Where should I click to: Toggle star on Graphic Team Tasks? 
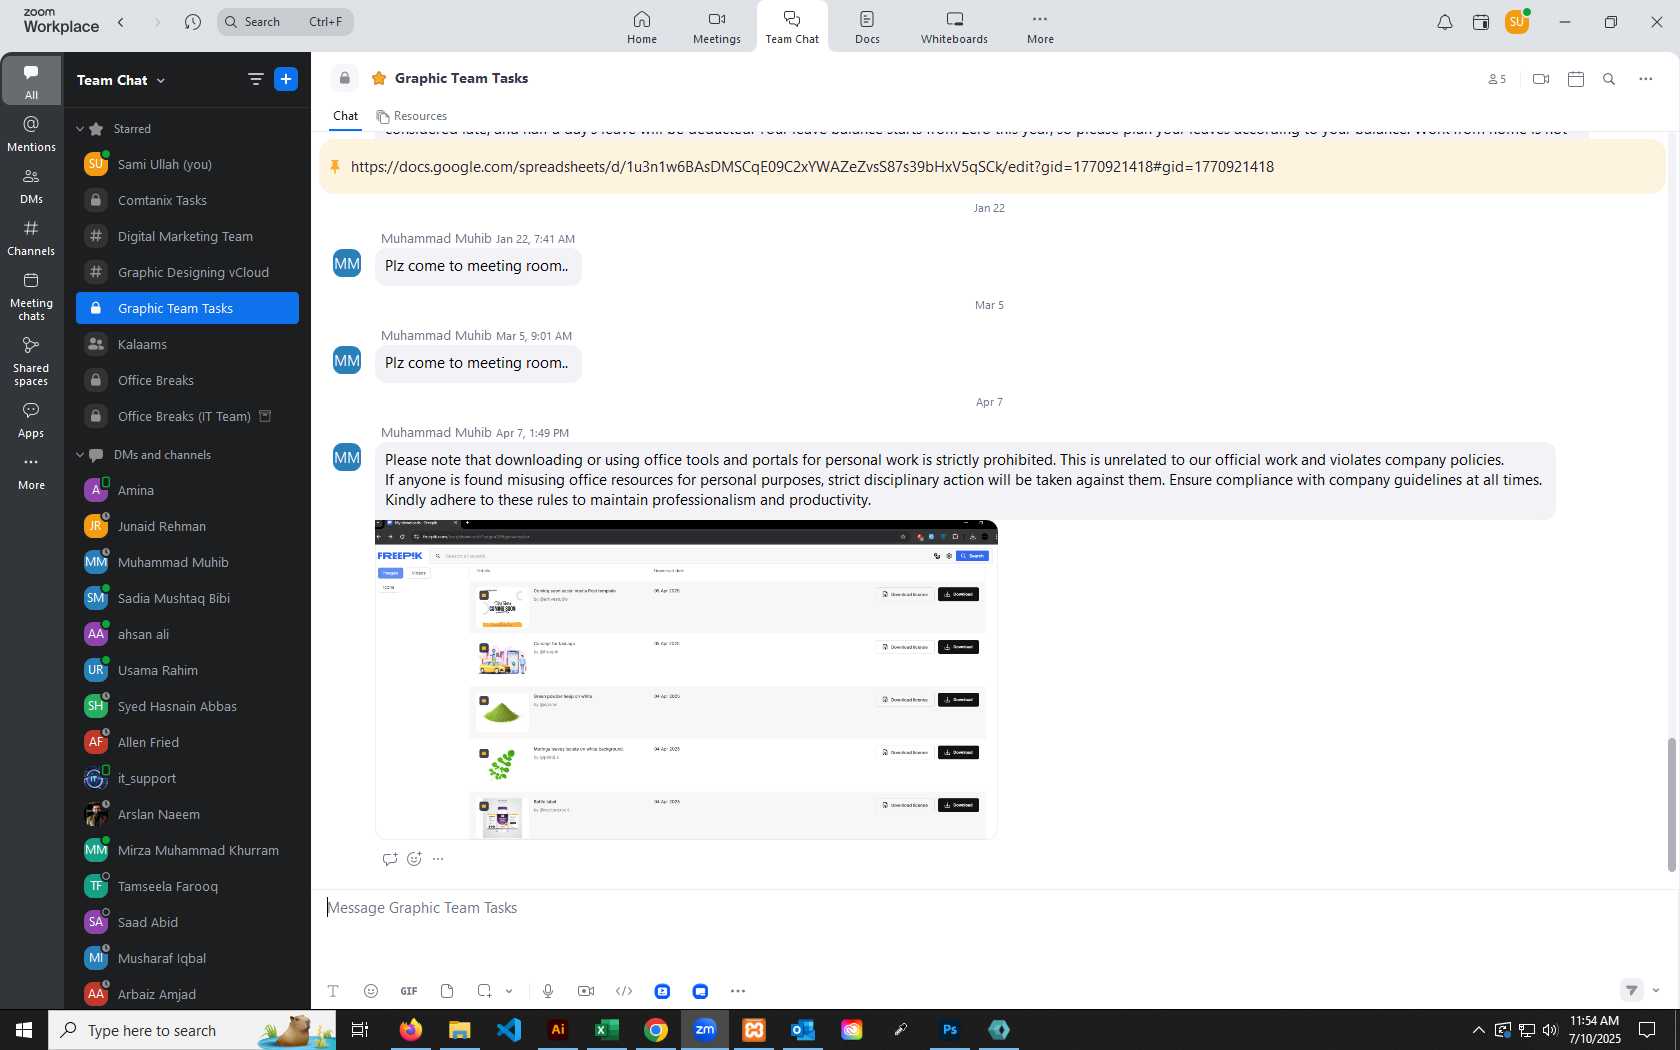click(379, 78)
